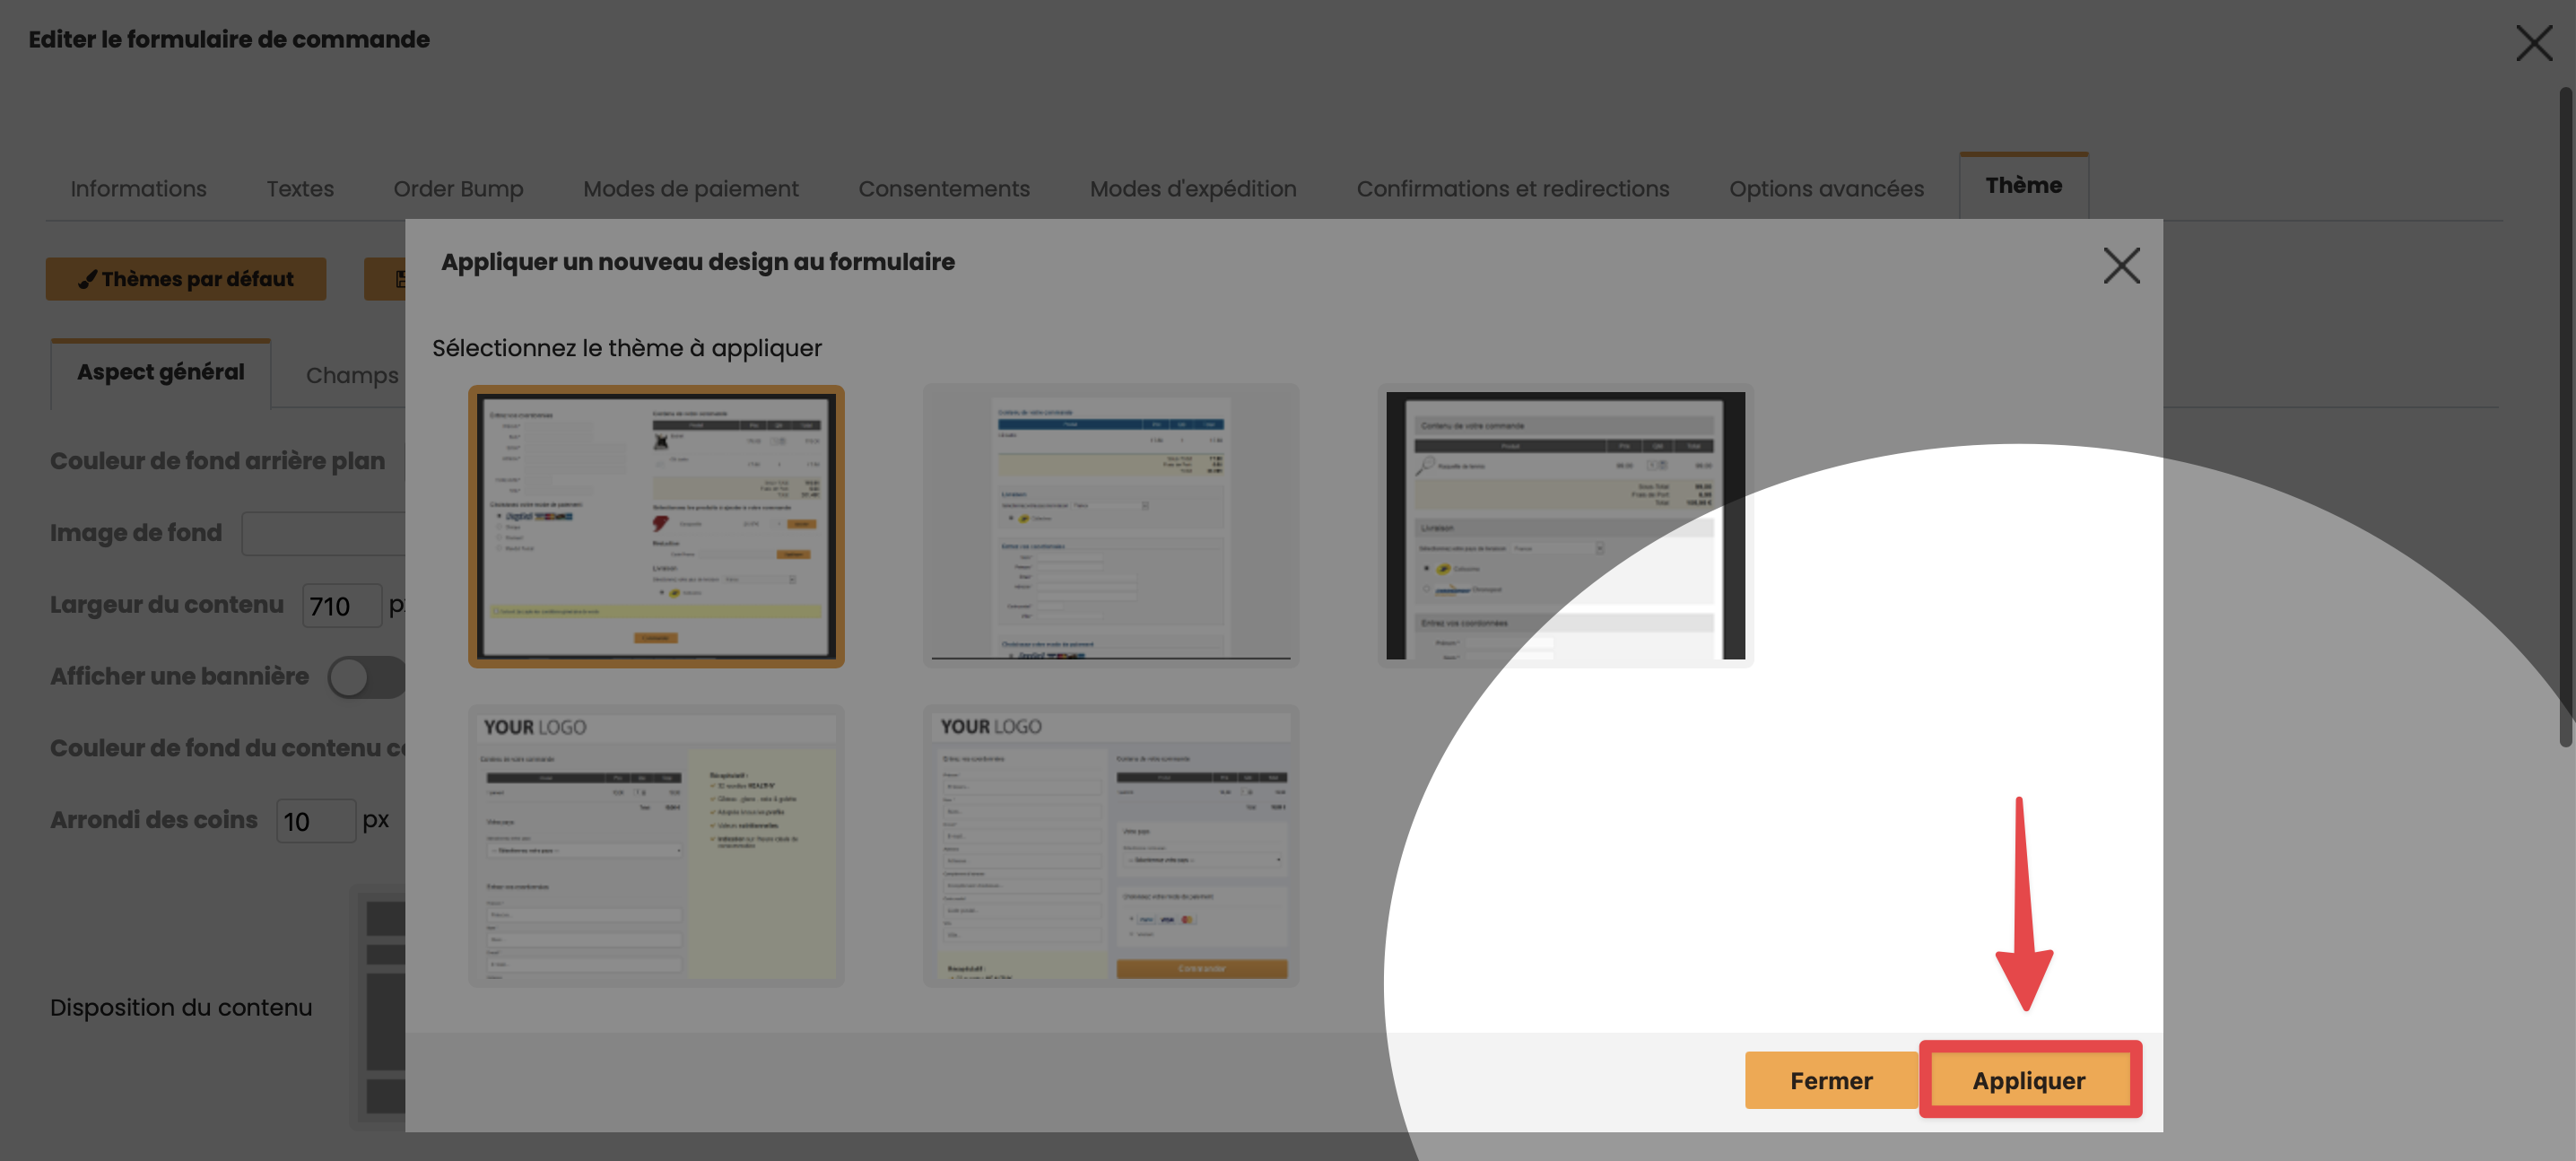Toggle the Afficher une bannière switch
This screenshot has height=1161, width=2576.
pyautogui.click(x=366, y=677)
